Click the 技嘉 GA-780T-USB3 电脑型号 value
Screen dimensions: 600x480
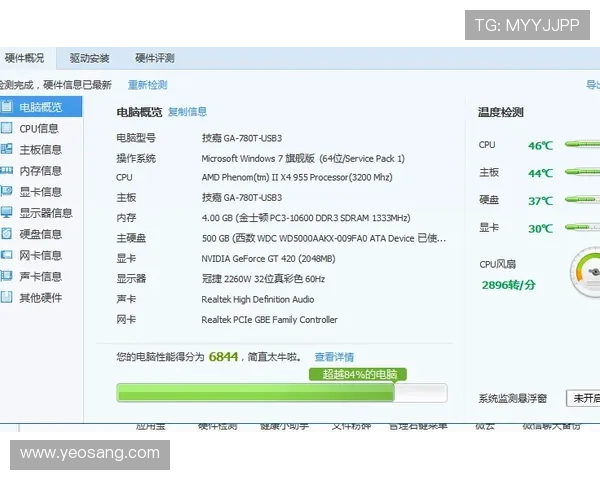click(x=242, y=138)
